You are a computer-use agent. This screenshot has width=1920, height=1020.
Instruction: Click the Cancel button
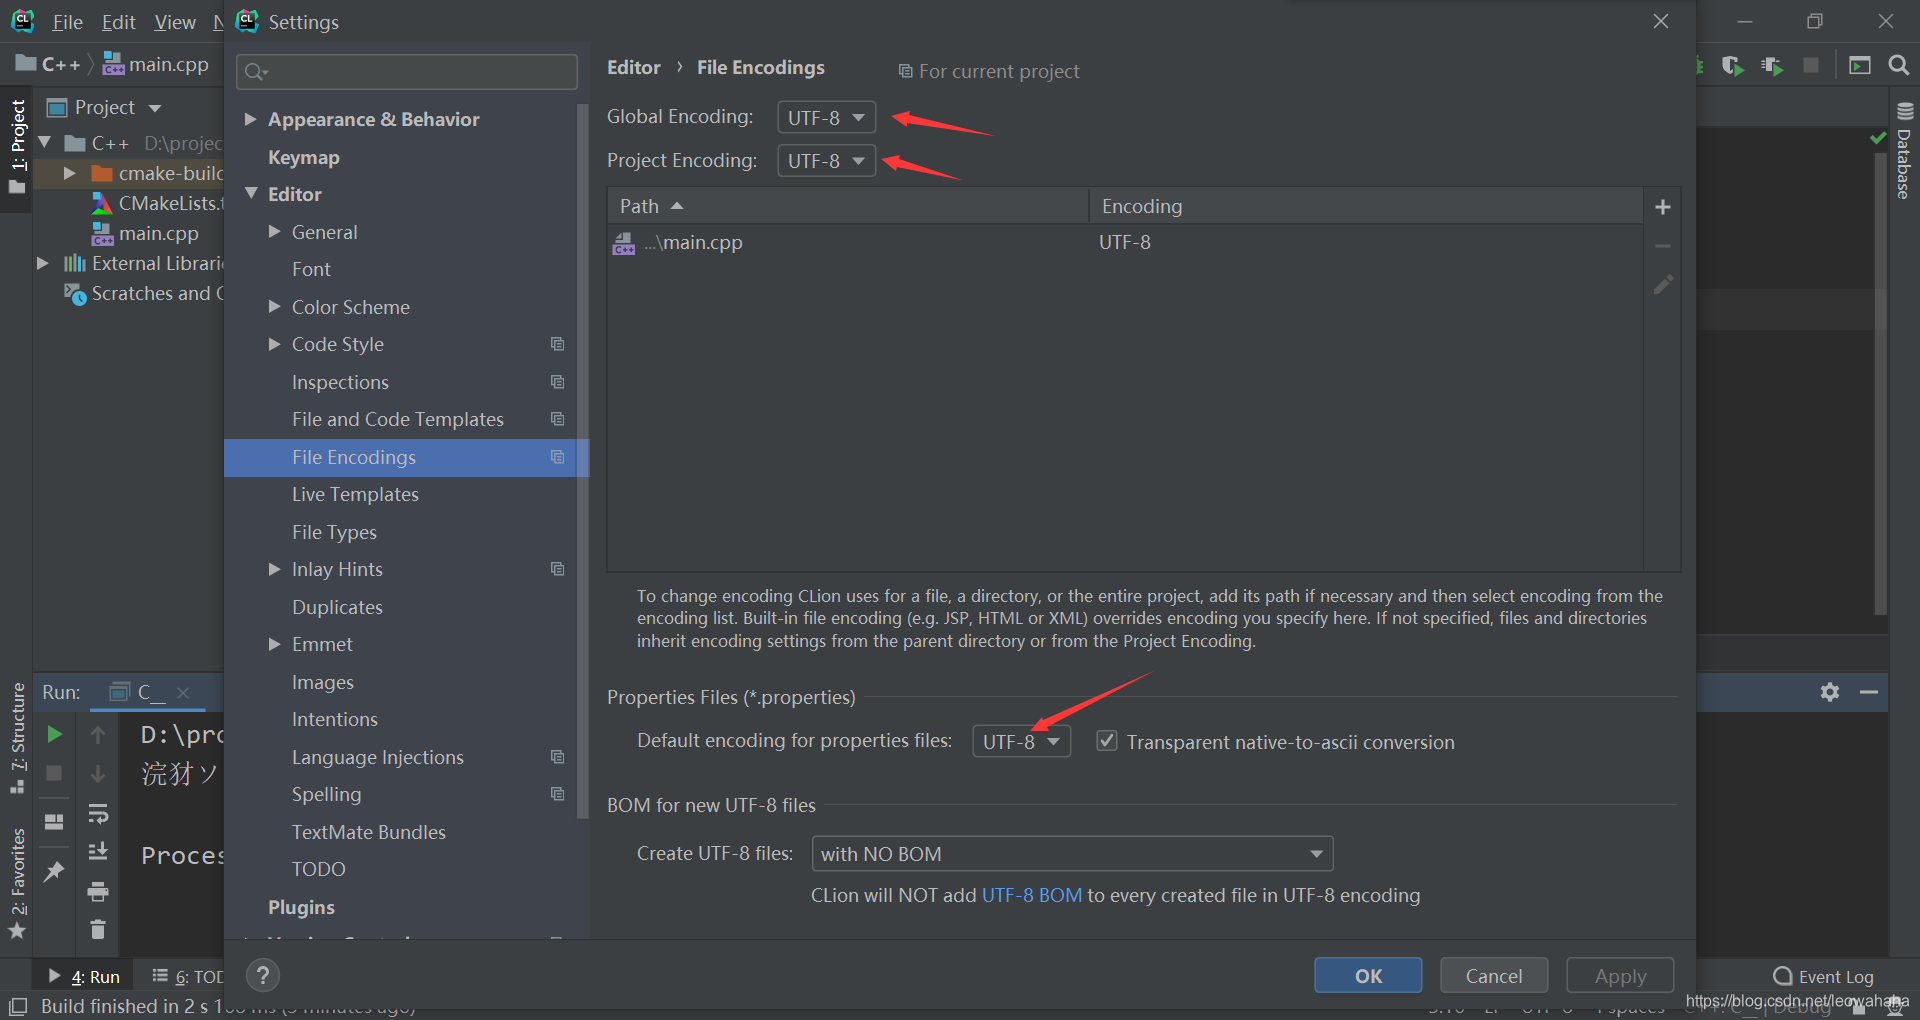[x=1494, y=975]
